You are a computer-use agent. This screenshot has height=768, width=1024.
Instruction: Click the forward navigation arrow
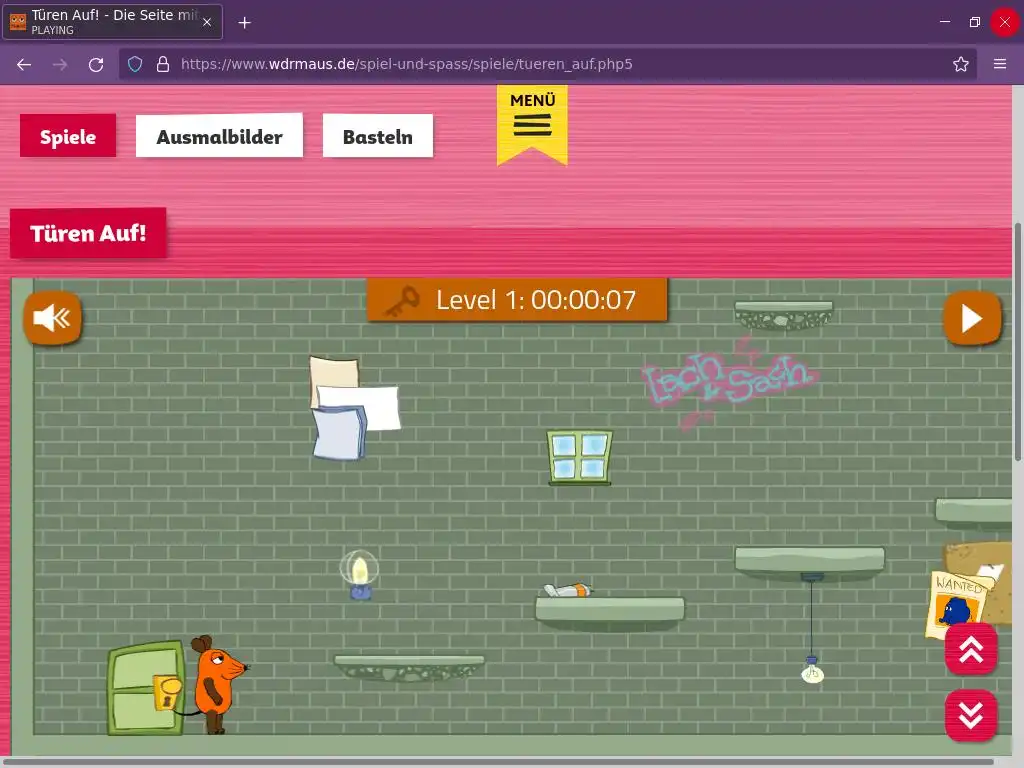coord(59,64)
